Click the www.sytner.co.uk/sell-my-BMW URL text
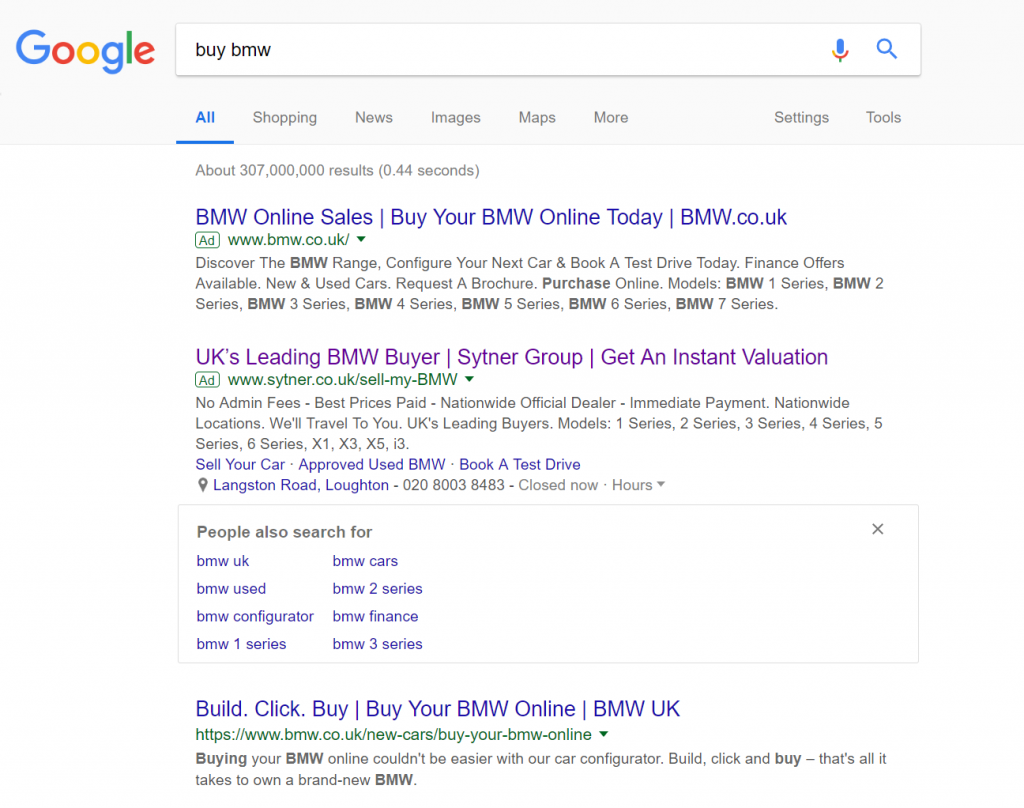This screenshot has width=1024, height=808. tap(343, 380)
